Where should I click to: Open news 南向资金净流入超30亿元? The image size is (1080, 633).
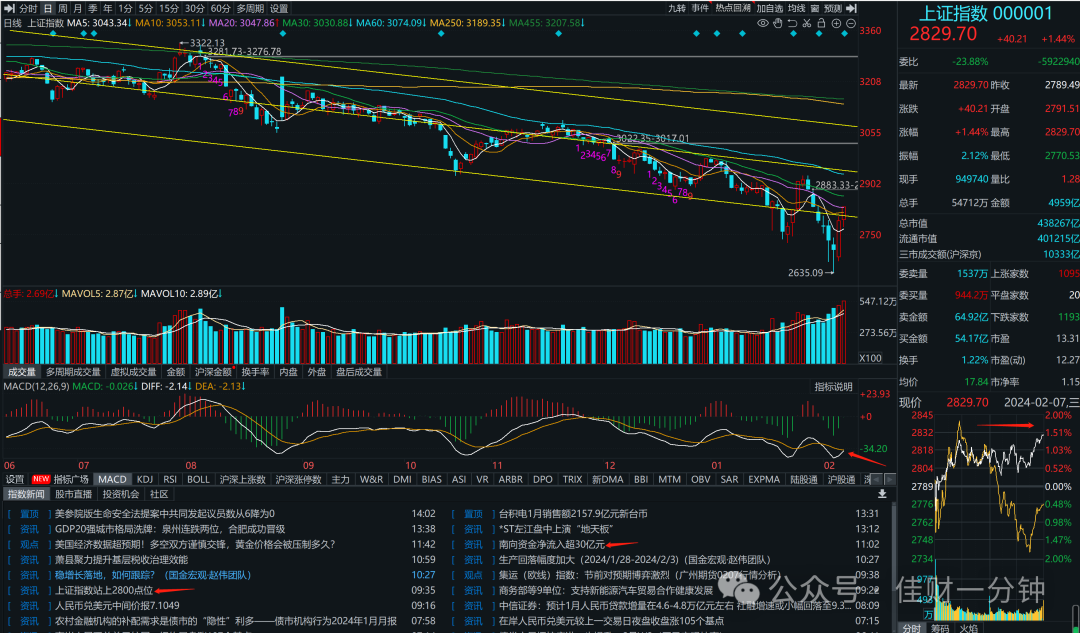552,545
